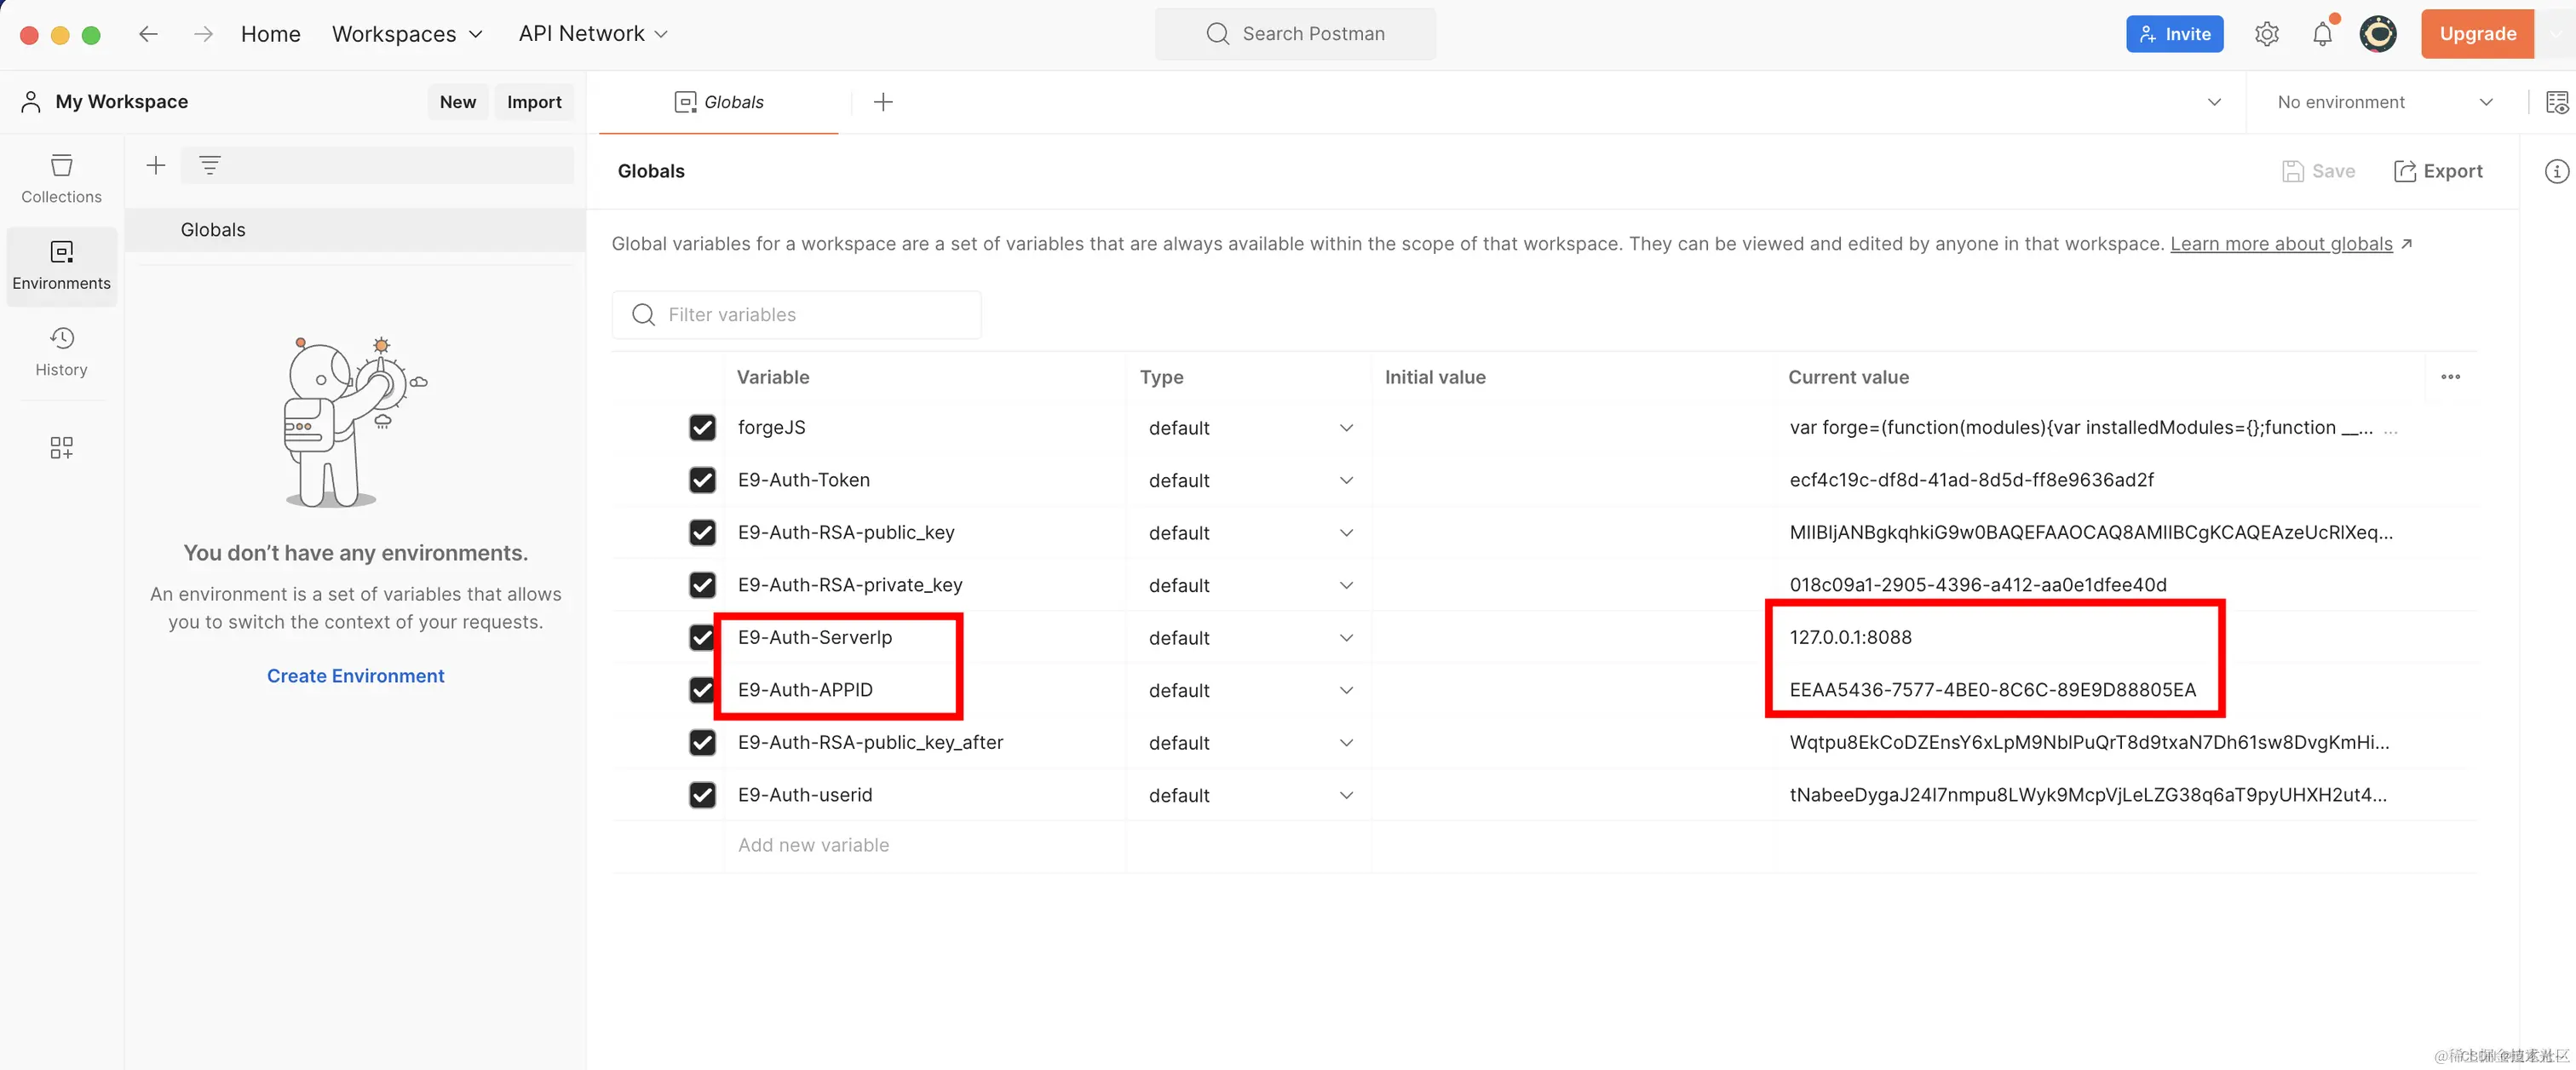Click the plus icon to open new tab
Image resolution: width=2576 pixels, height=1070 pixels.
click(882, 102)
